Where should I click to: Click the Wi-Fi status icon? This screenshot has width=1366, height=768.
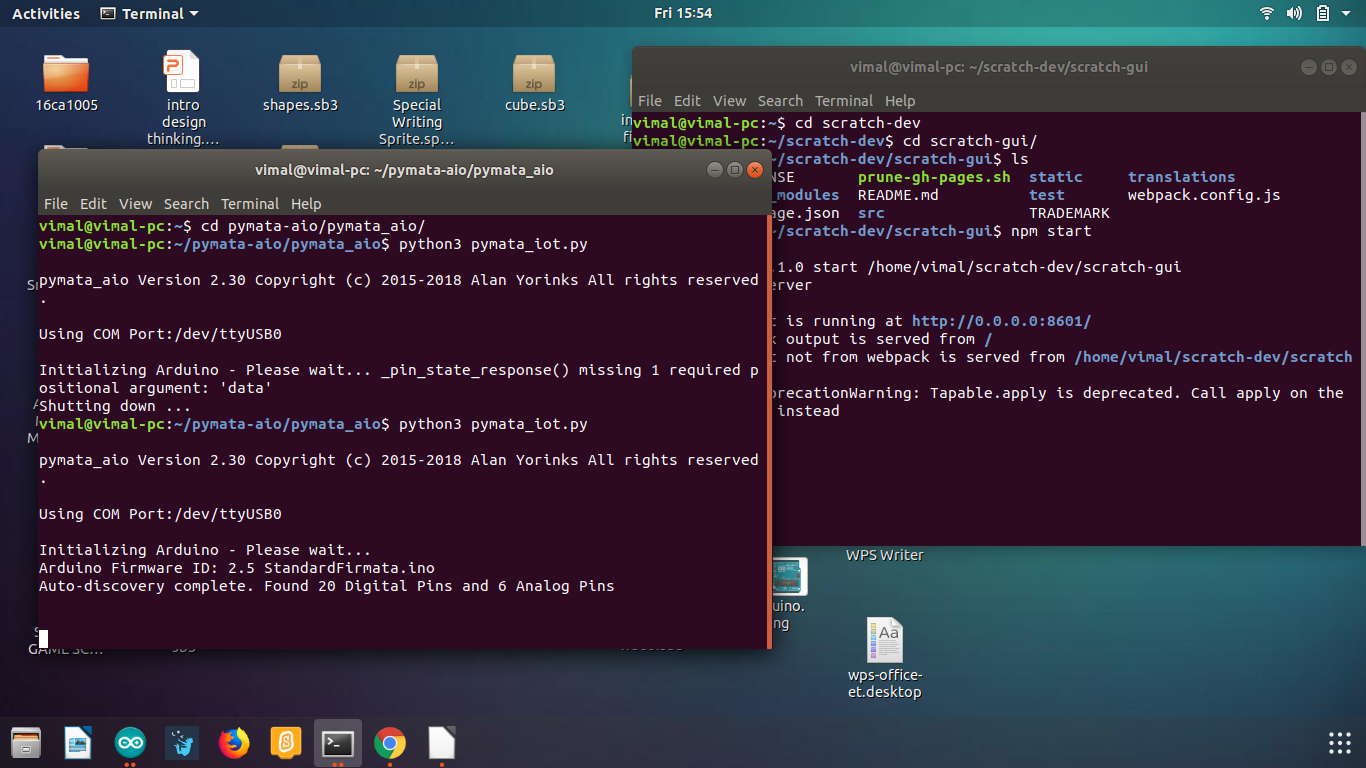(x=1267, y=13)
